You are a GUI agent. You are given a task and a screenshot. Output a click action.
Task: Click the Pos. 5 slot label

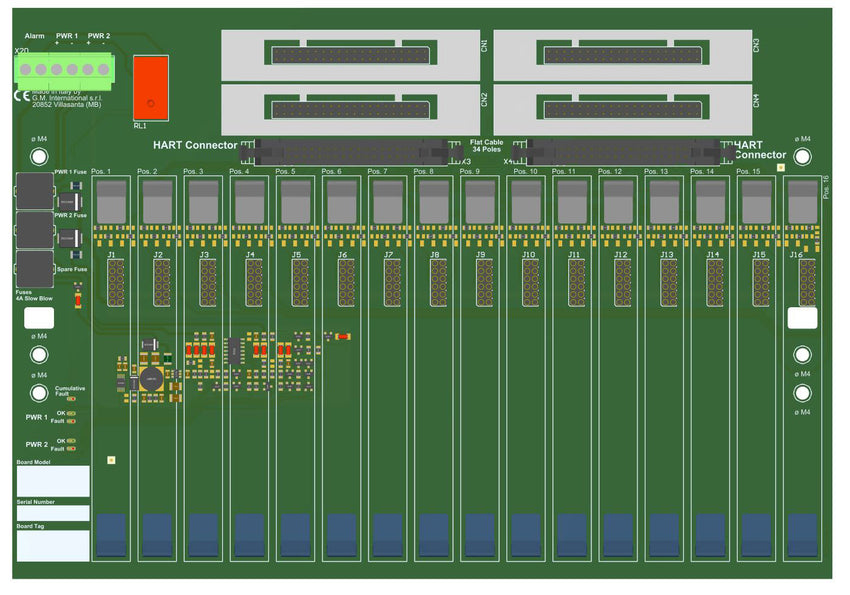click(x=285, y=172)
